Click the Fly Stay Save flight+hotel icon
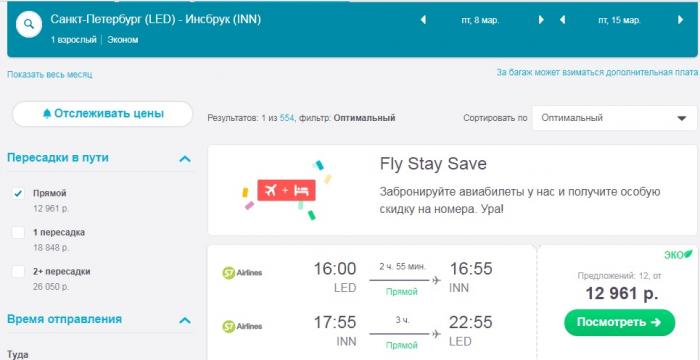Viewport: 700px width, 360px height. click(287, 190)
